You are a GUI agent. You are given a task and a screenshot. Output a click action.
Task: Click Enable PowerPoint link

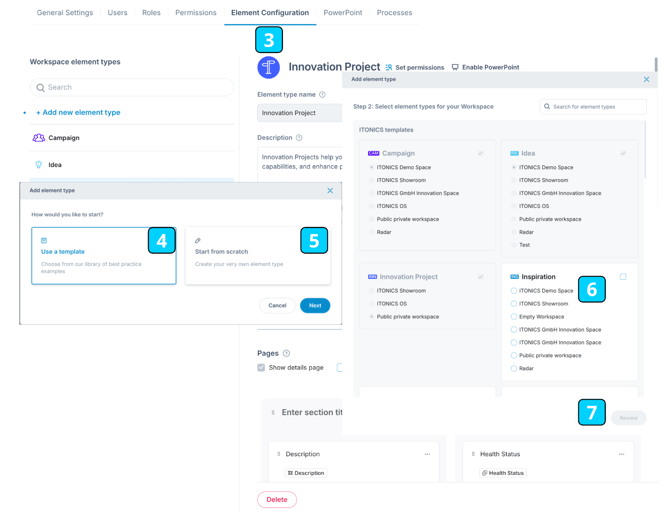pyautogui.click(x=486, y=67)
